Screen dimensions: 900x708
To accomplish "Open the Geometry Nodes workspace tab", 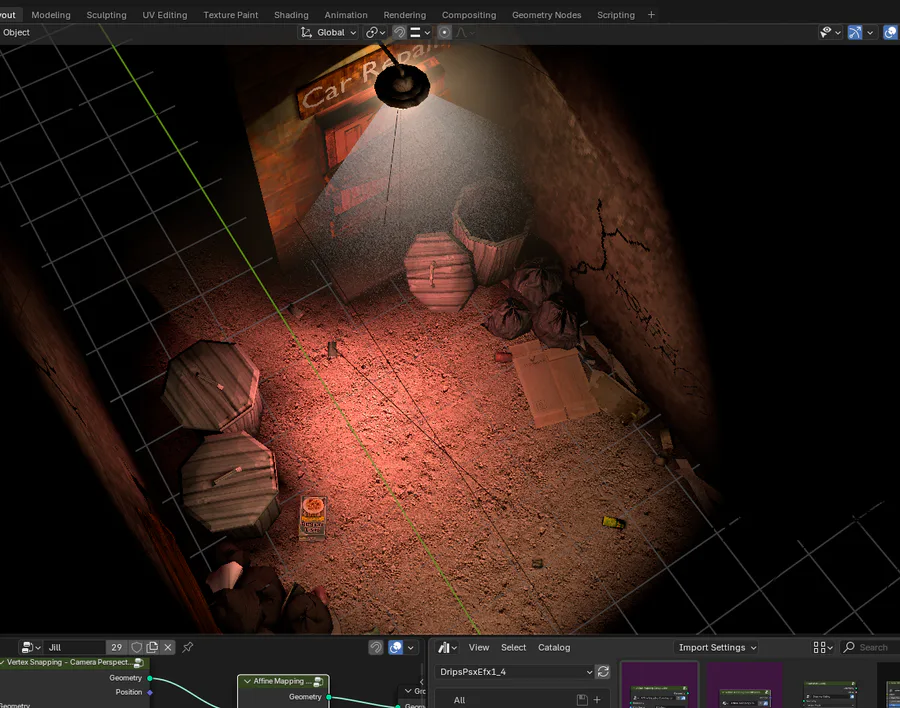I will click(546, 15).
